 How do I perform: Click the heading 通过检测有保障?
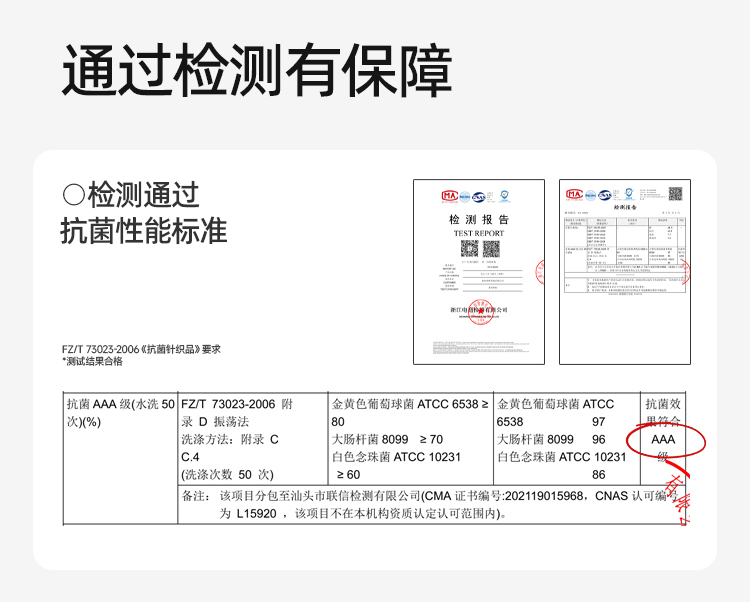tap(257, 71)
